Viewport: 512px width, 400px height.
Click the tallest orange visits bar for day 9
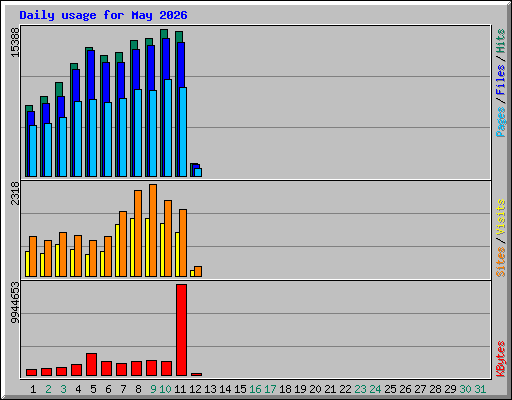click(x=153, y=230)
